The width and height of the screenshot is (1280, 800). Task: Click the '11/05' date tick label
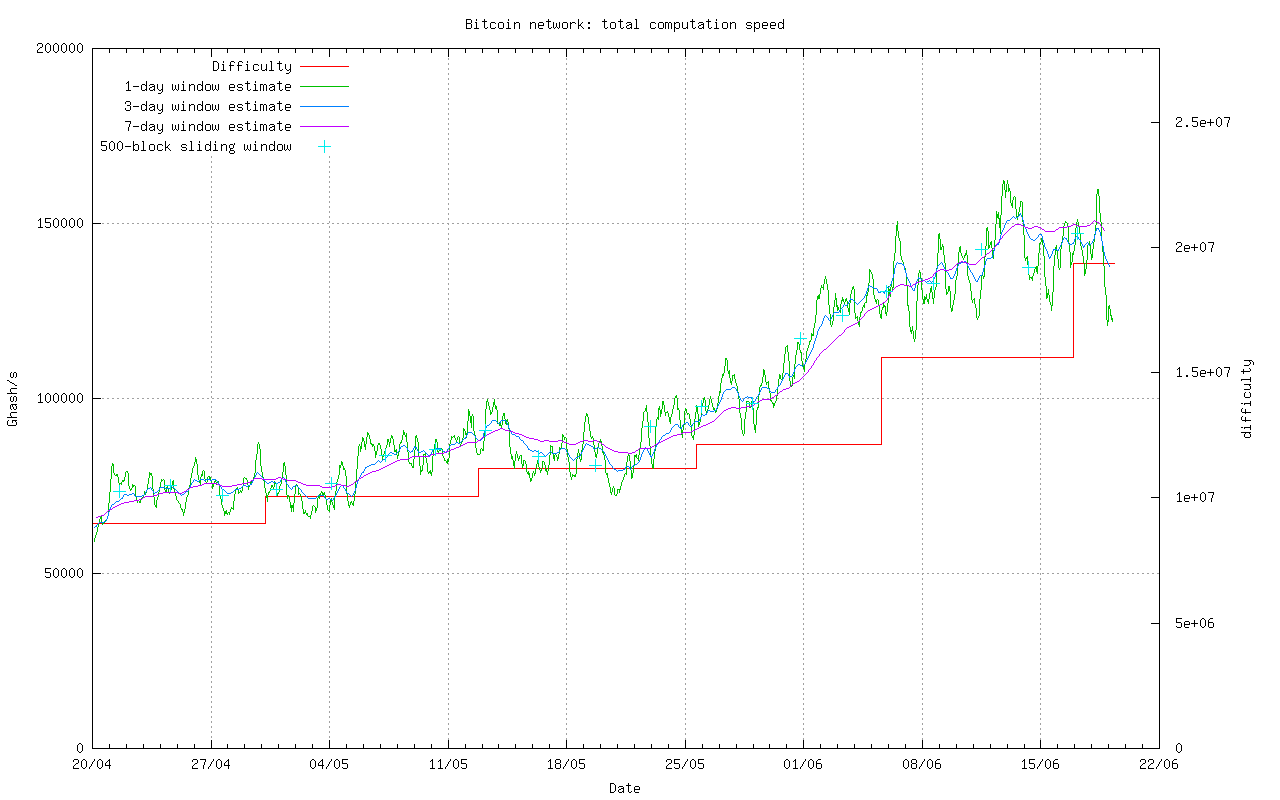[x=448, y=765]
